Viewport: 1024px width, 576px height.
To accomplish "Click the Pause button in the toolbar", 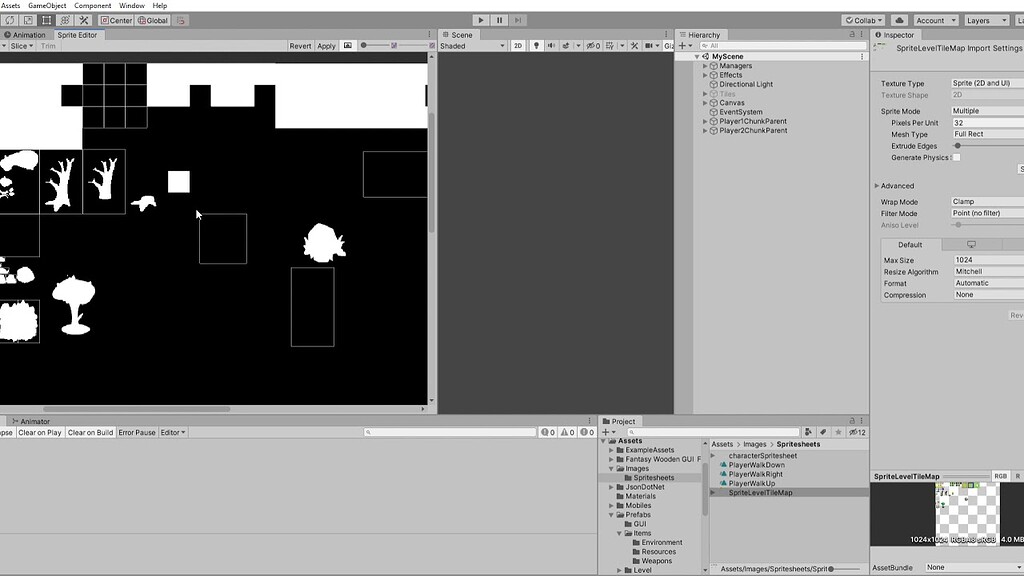I will [x=497, y=19].
